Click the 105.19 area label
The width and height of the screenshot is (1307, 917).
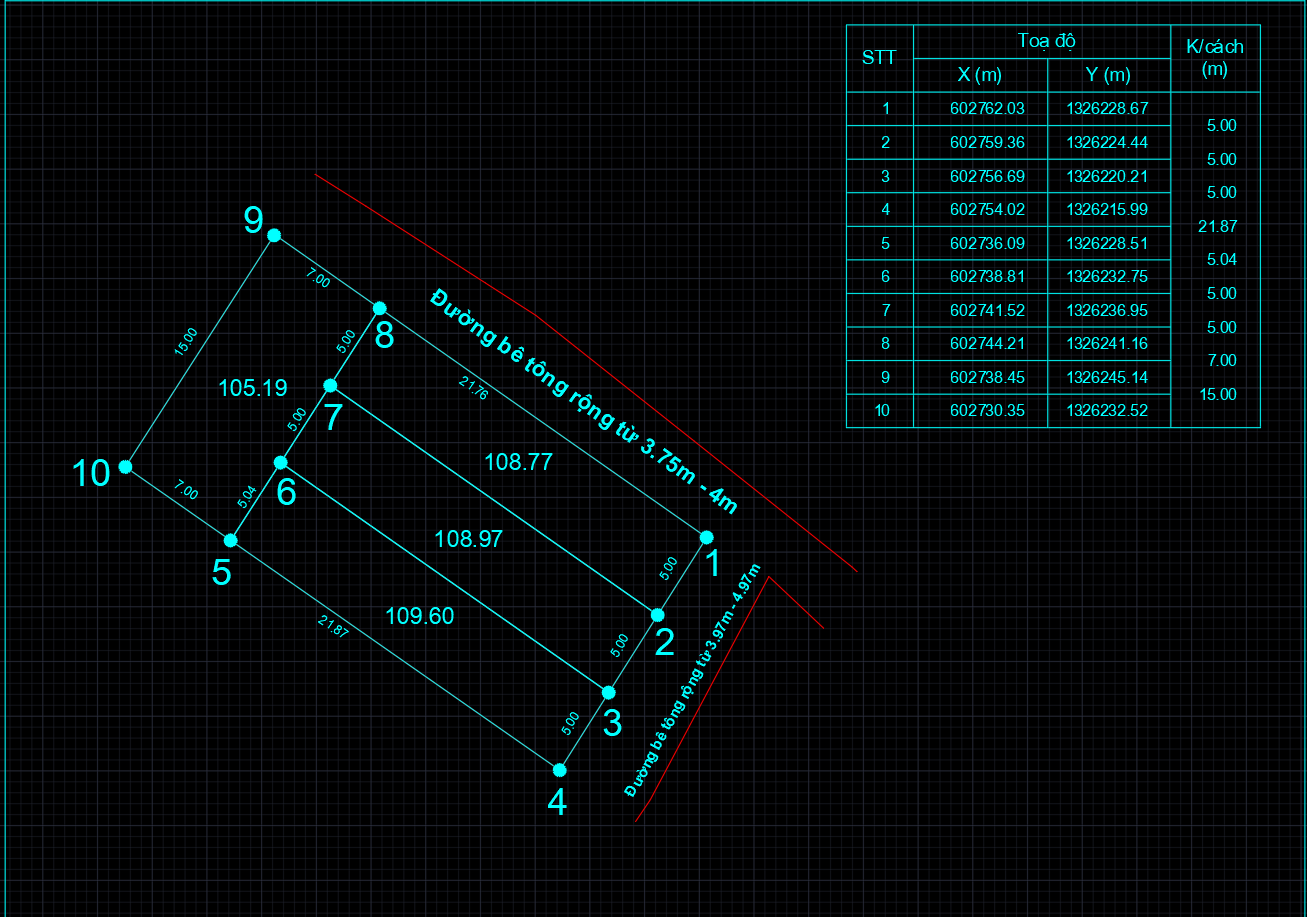click(253, 388)
